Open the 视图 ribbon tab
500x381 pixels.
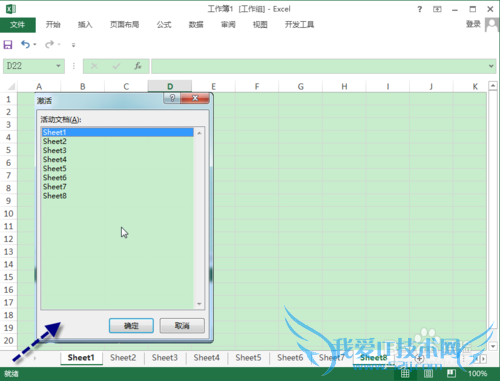tap(260, 24)
